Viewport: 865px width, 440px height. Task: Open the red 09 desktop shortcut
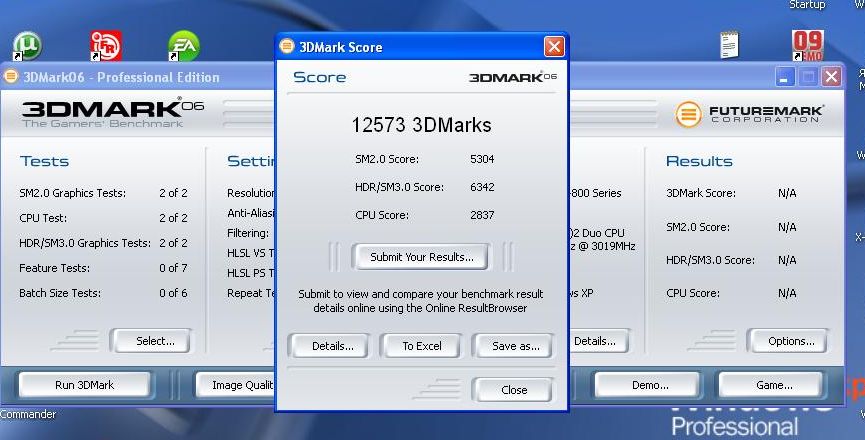click(807, 46)
